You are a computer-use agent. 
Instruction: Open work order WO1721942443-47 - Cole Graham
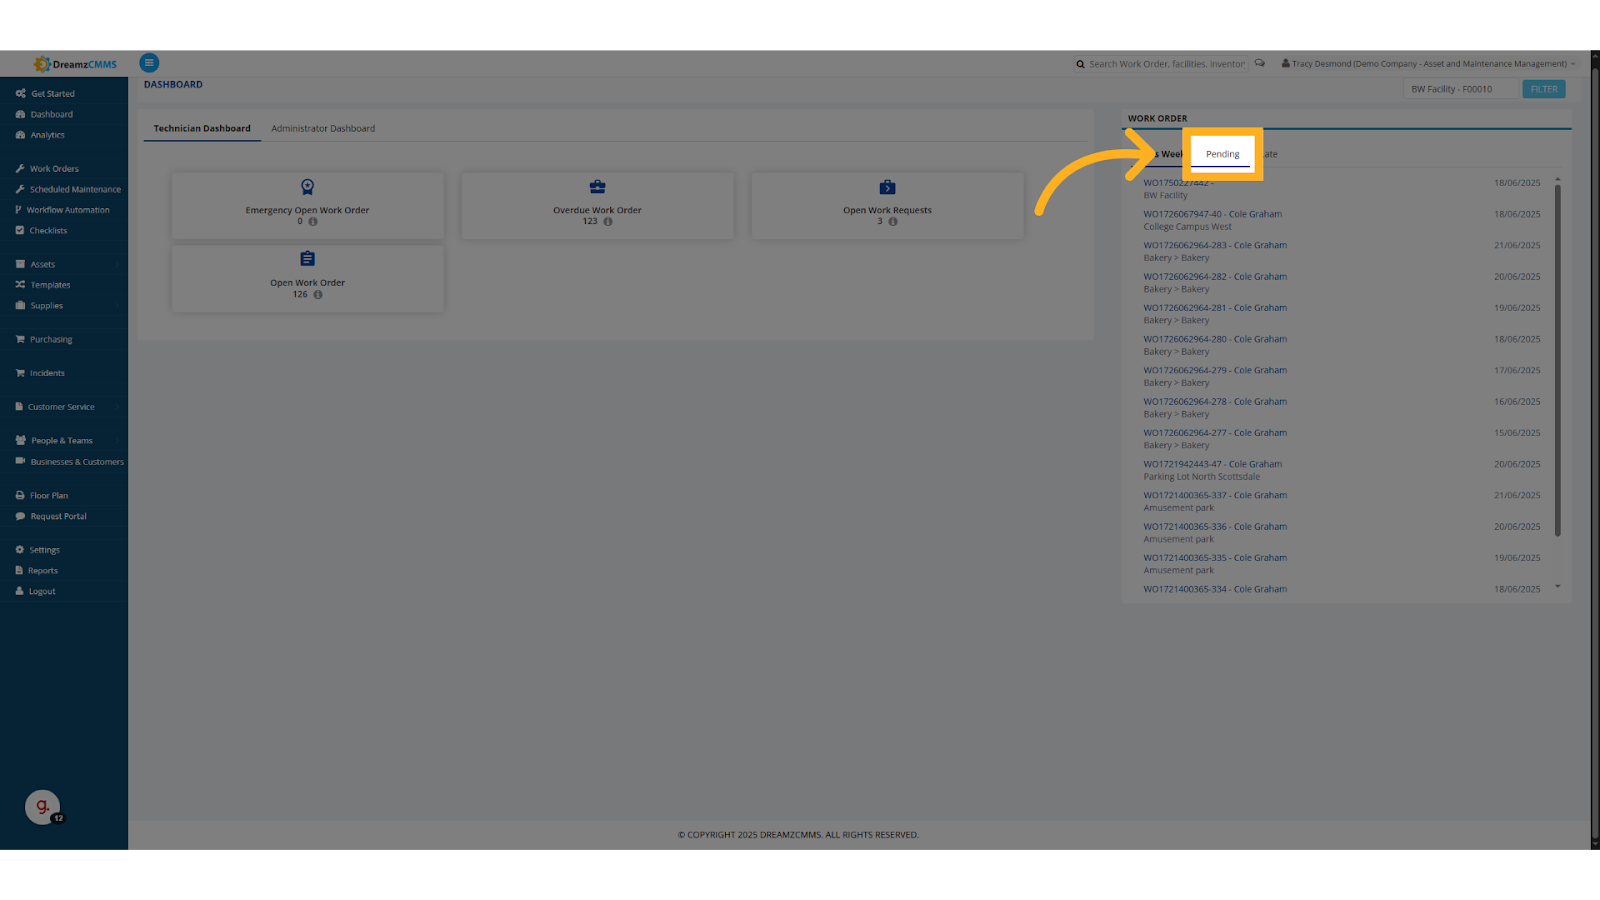point(1212,464)
